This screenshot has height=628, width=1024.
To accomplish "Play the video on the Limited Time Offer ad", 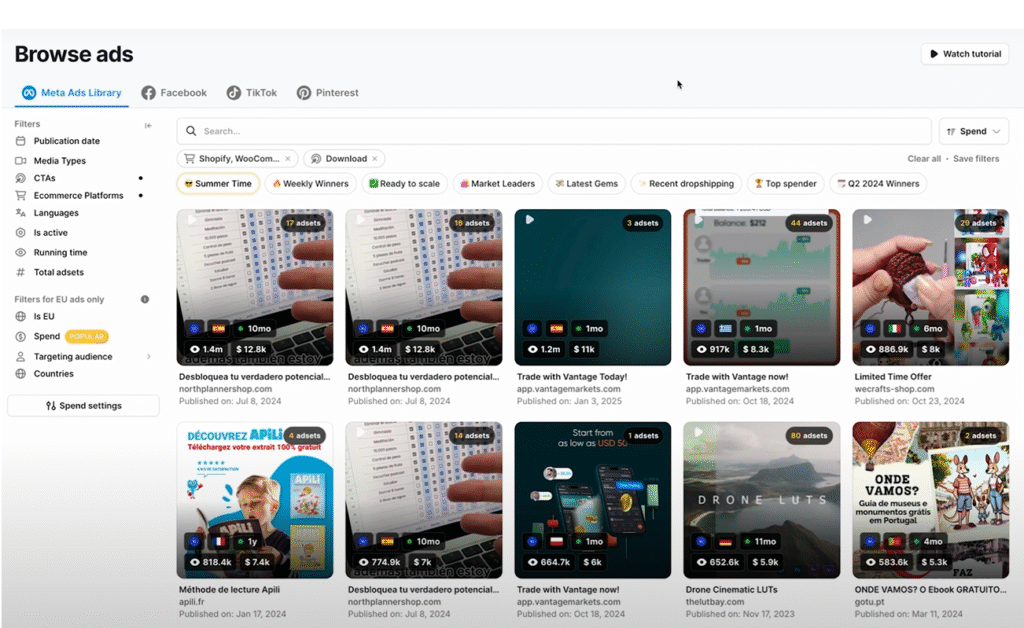I will (867, 220).
